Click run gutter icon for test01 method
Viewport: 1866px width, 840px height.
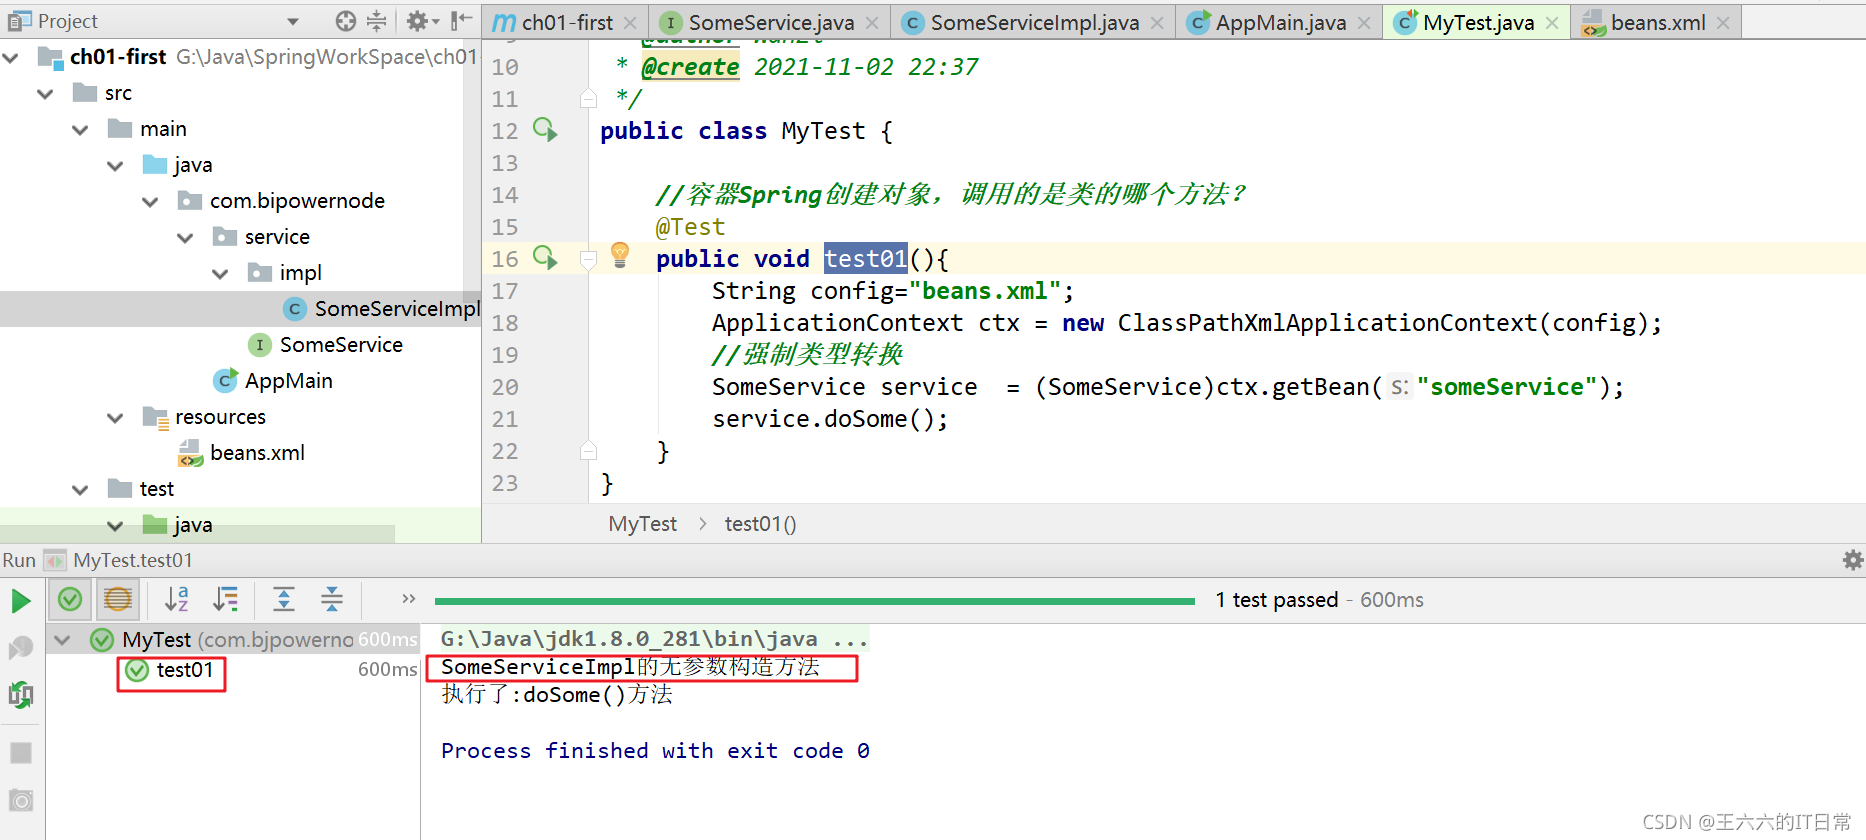[545, 258]
